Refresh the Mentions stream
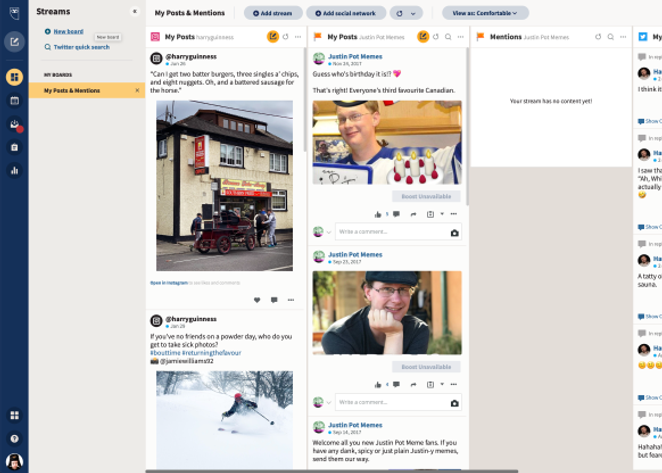The height and width of the screenshot is (473, 662). 598,37
